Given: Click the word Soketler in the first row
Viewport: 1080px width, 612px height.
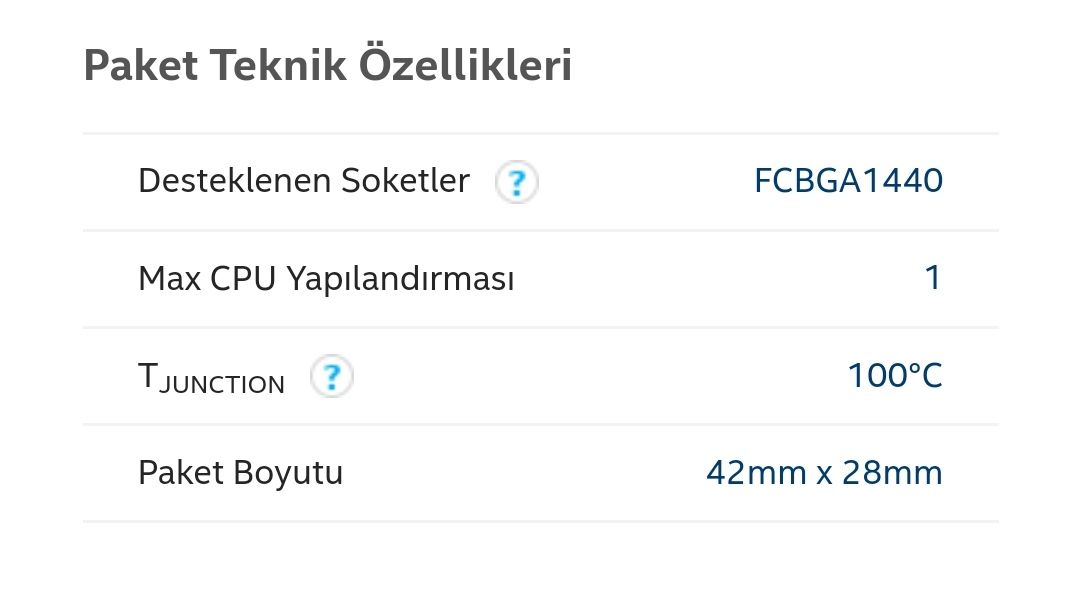Looking at the screenshot, I should 405,181.
